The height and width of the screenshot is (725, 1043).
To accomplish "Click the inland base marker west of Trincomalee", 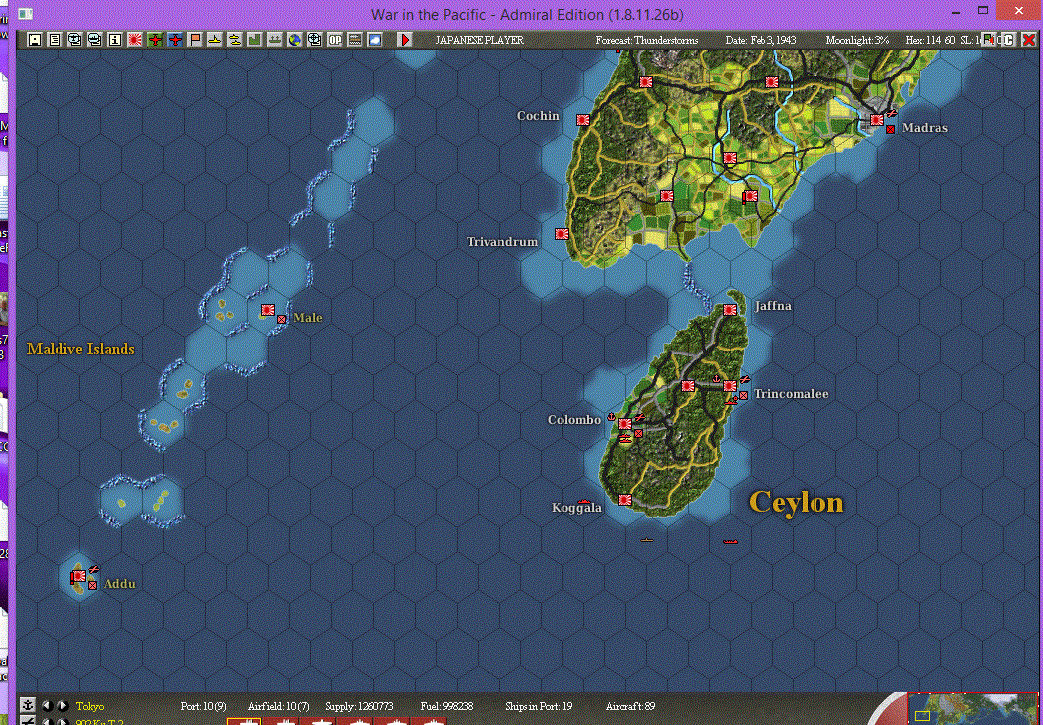I will pyautogui.click(x=688, y=386).
